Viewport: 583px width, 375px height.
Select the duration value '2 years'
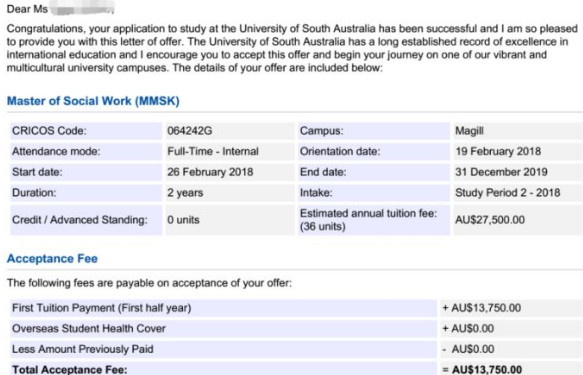[185, 193]
